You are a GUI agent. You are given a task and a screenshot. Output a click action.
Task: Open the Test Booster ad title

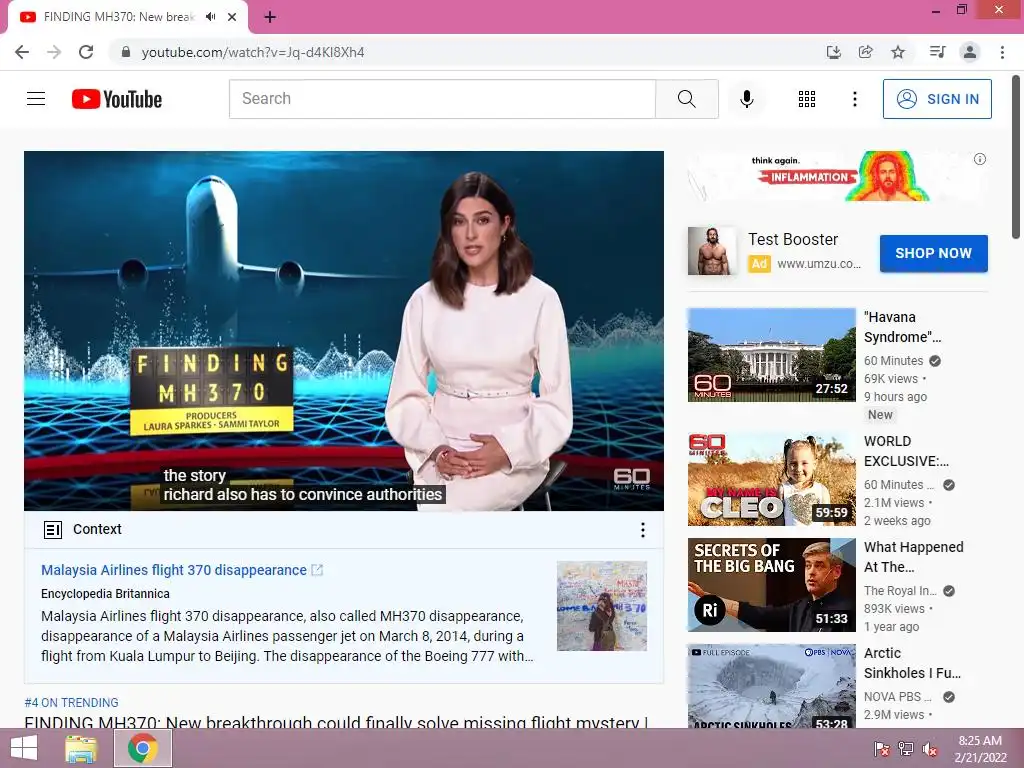793,240
